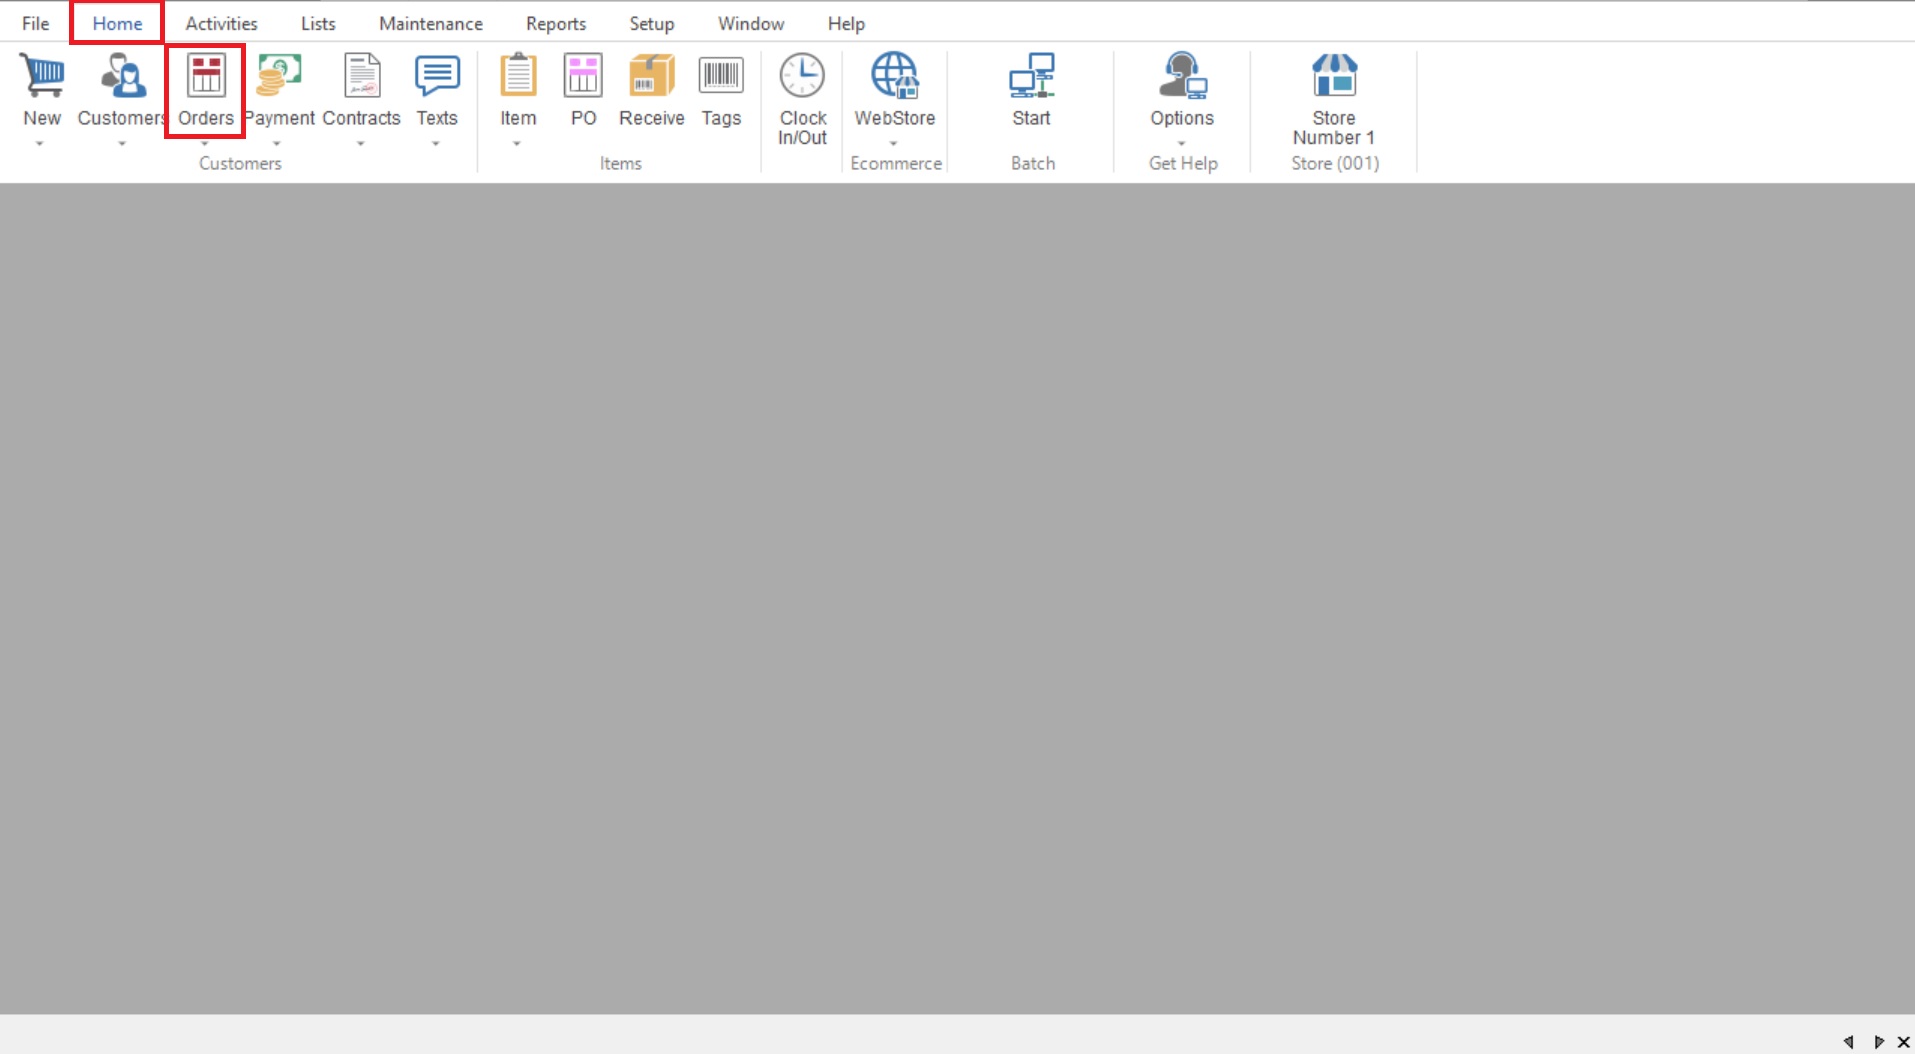Expand the WebStore dropdown arrow
The image size is (1915, 1054).
[x=894, y=144]
